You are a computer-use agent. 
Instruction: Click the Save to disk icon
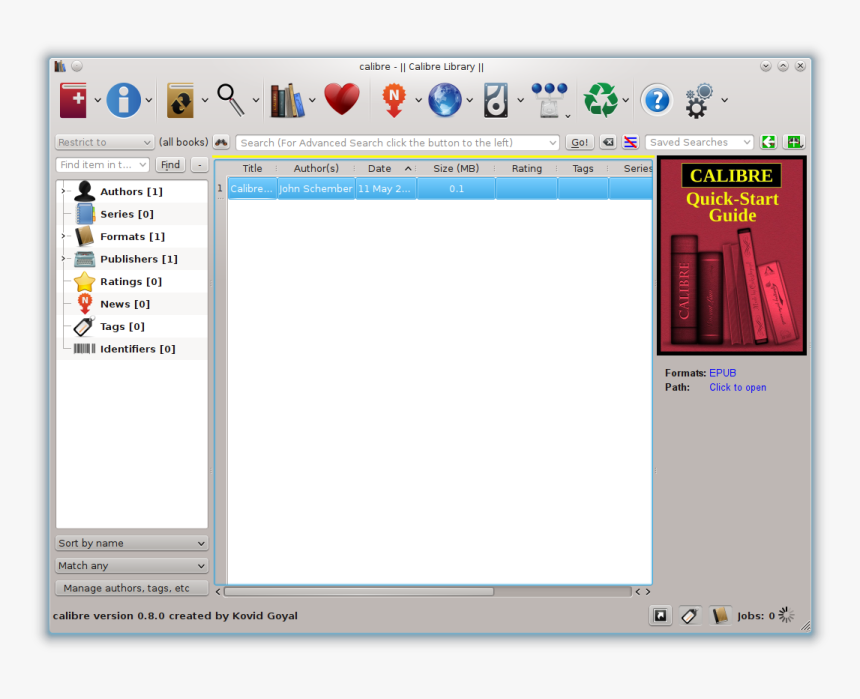496,100
